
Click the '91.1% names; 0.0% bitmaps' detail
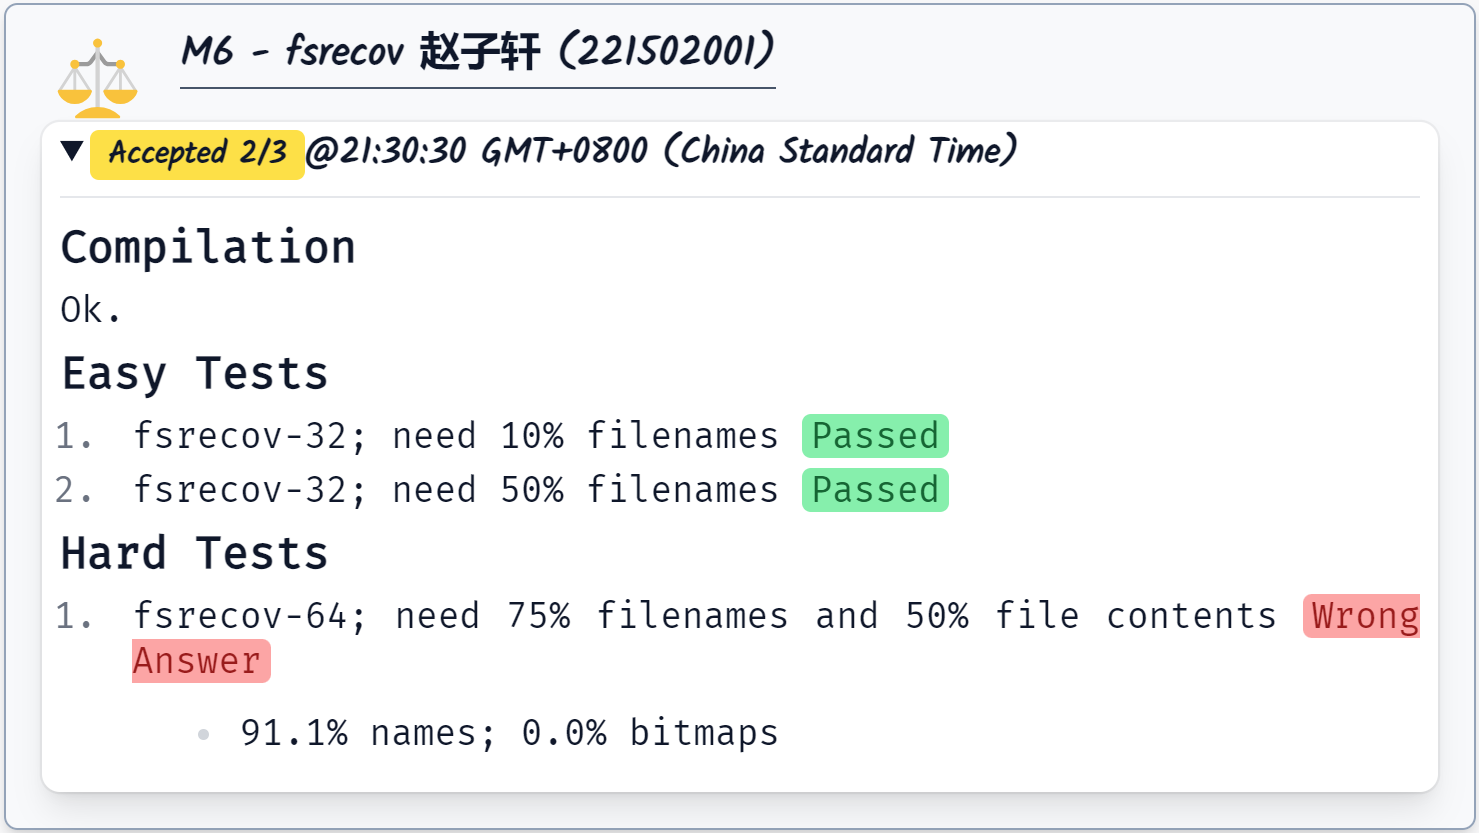coord(509,733)
